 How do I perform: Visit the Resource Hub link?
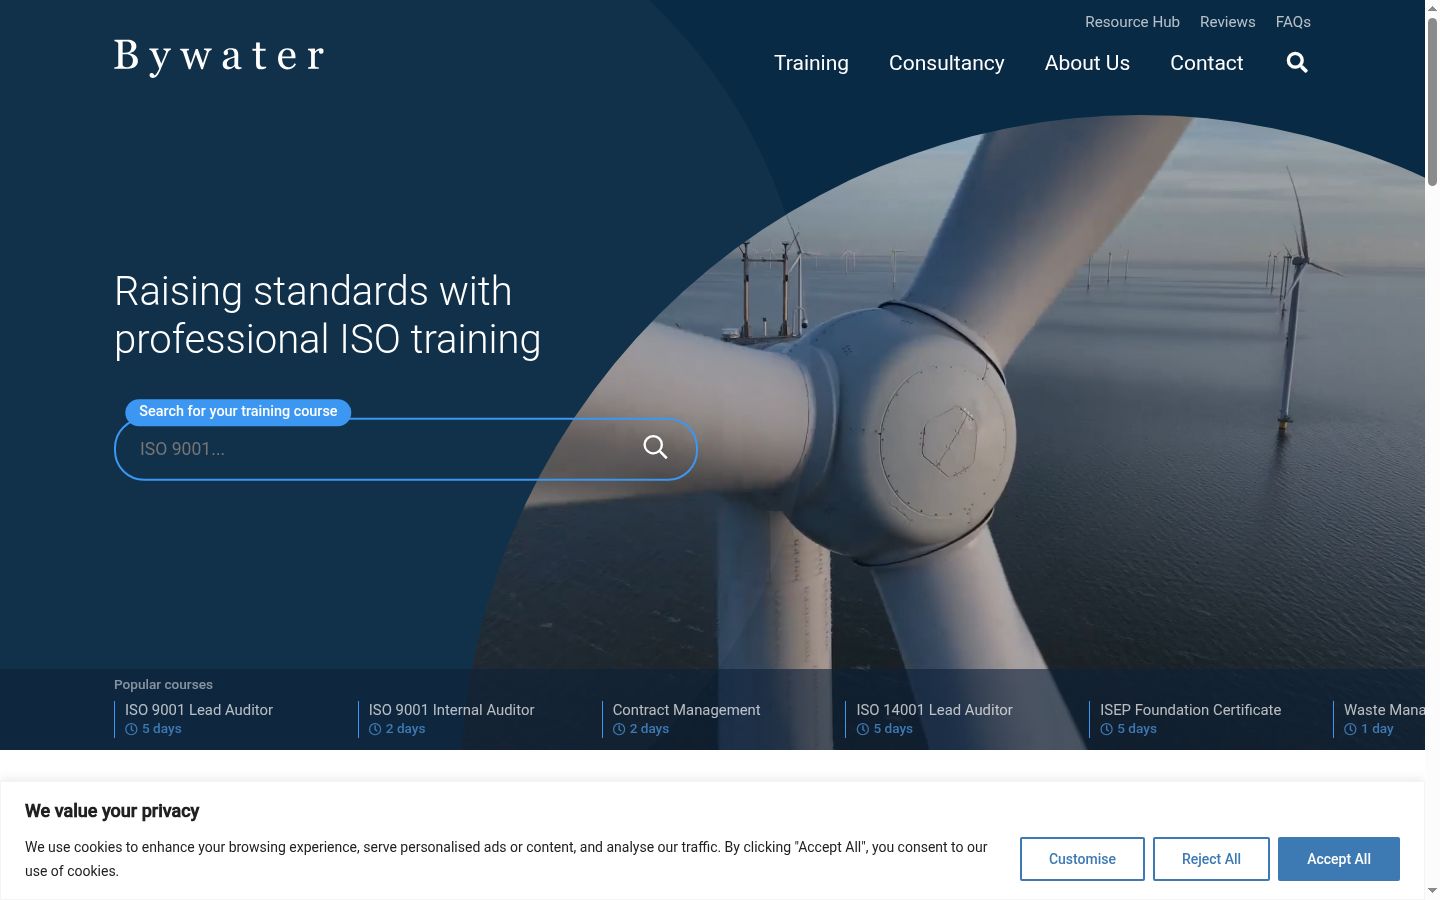pyautogui.click(x=1132, y=22)
